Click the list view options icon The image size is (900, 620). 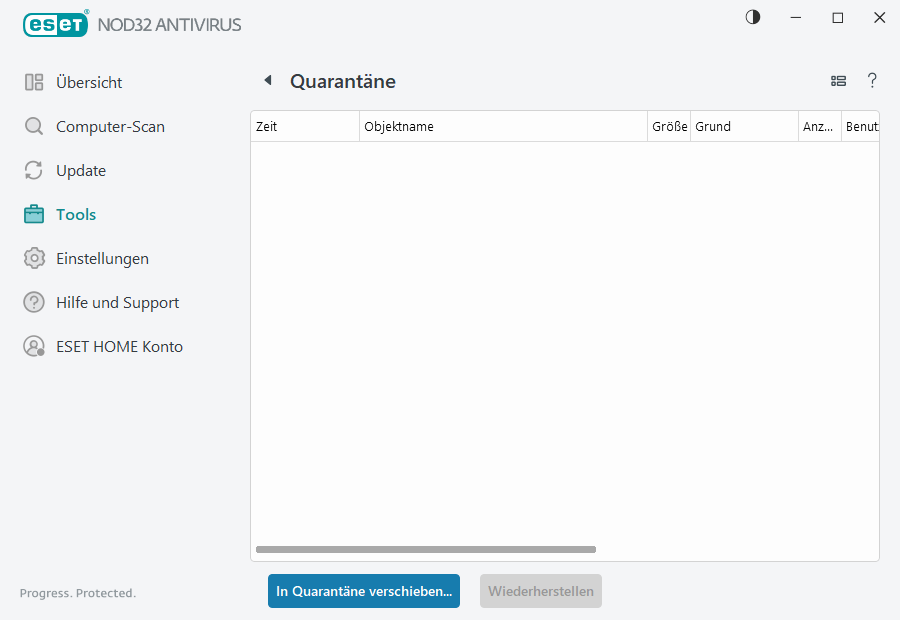(838, 81)
